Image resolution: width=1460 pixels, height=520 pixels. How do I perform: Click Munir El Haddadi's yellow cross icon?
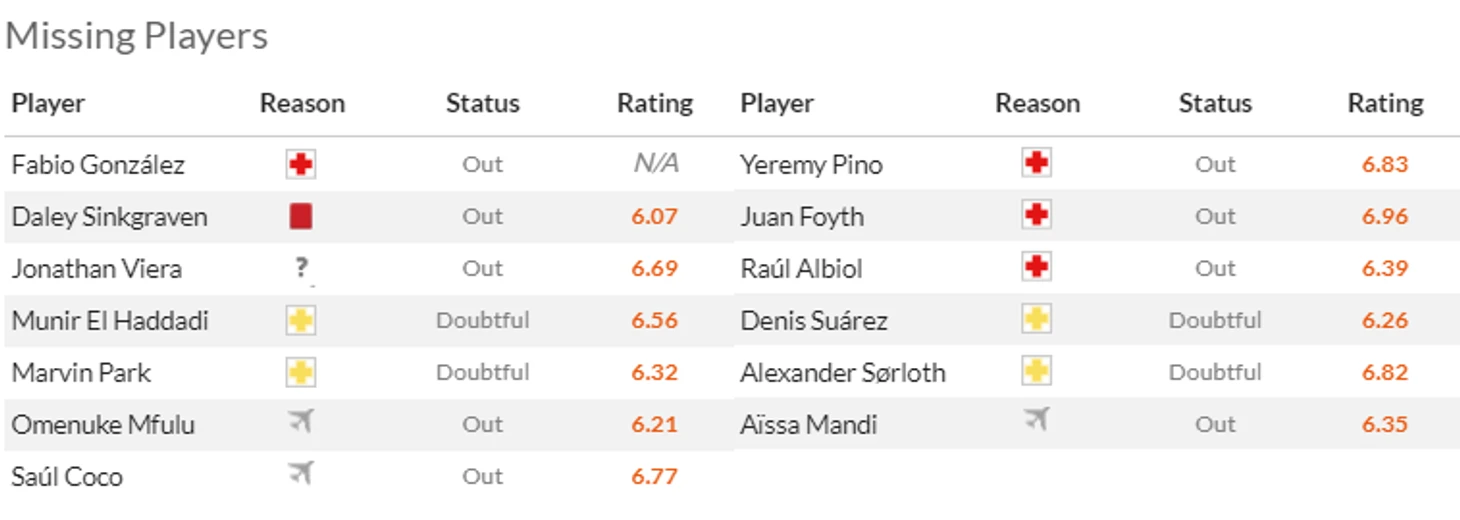click(x=301, y=320)
